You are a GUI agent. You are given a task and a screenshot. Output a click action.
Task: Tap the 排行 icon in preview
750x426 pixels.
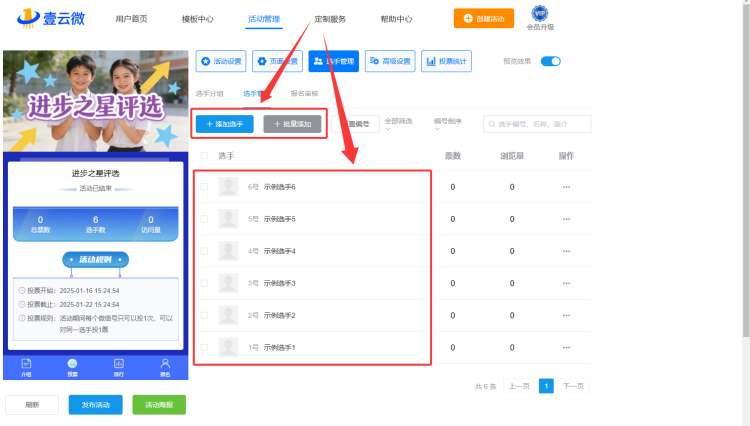tap(119, 368)
